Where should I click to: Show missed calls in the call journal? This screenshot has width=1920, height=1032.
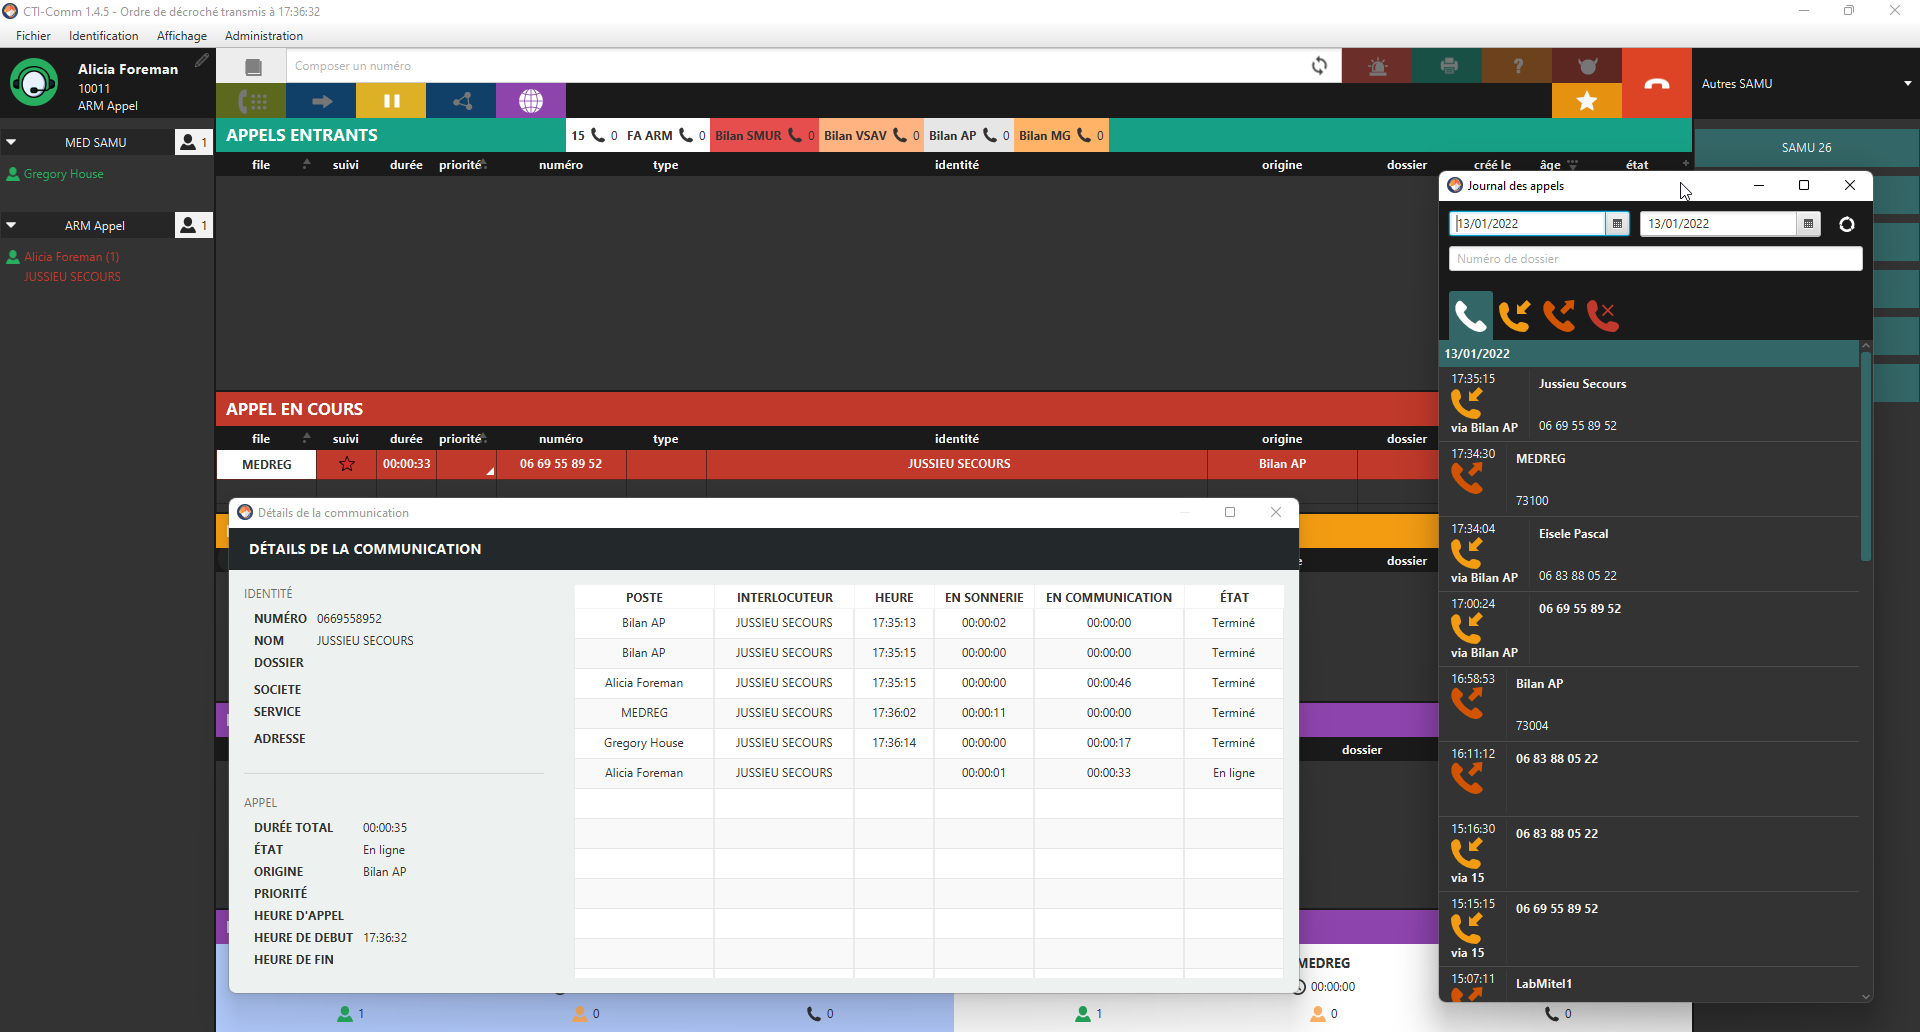[1603, 316]
